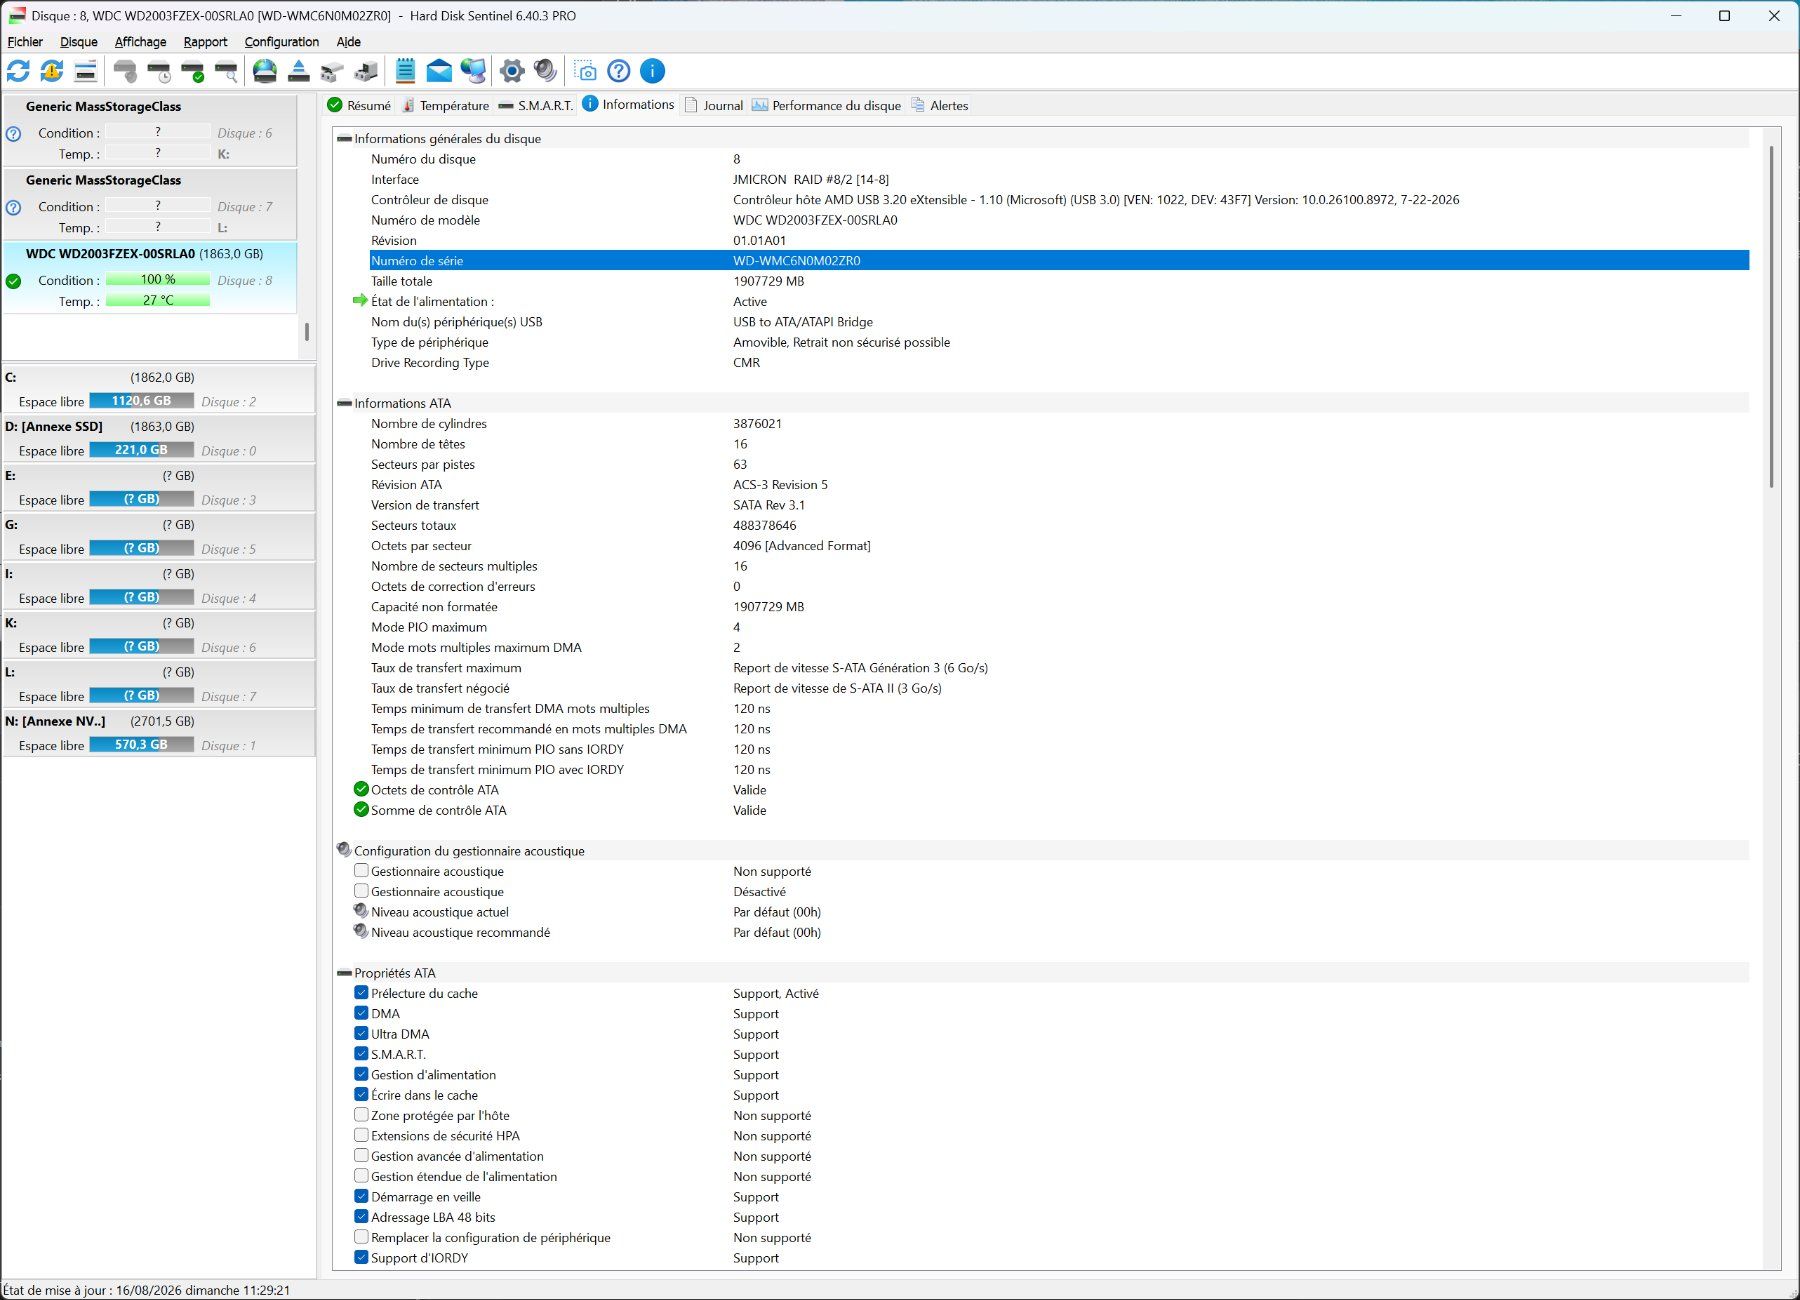This screenshot has width=1800, height=1300.
Task: Click the grey disk with sphere toolbar icon
Action: [x=125, y=71]
